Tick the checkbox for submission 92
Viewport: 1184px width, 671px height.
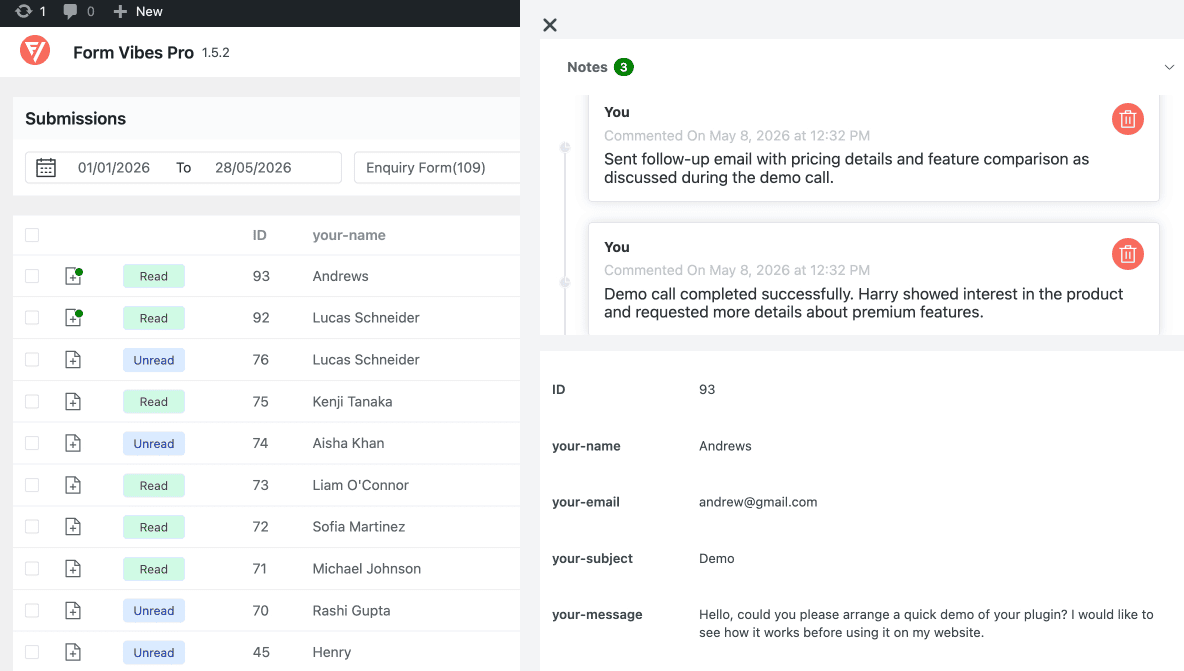point(32,318)
